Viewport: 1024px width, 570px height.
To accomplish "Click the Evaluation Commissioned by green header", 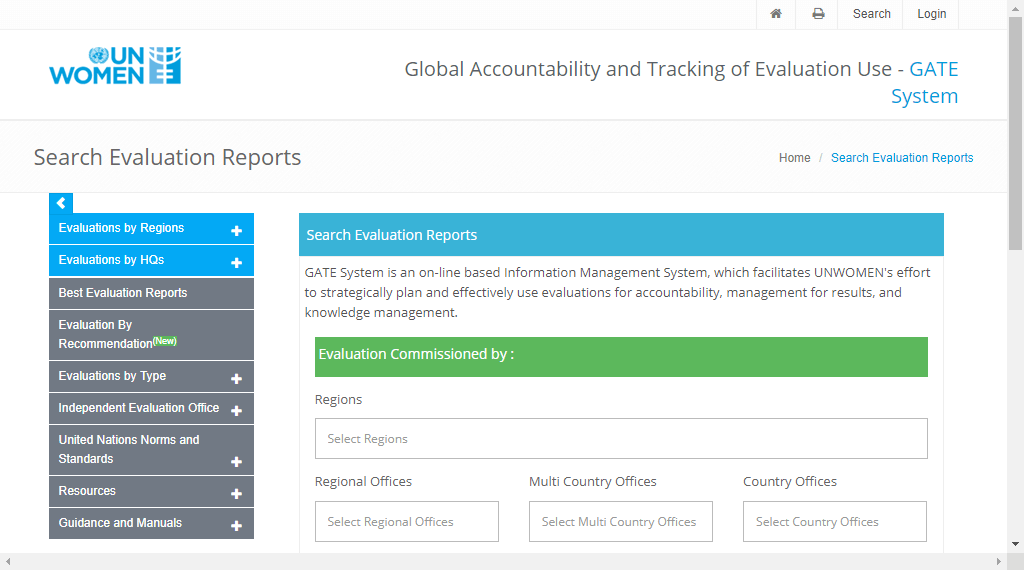I will [x=621, y=356].
